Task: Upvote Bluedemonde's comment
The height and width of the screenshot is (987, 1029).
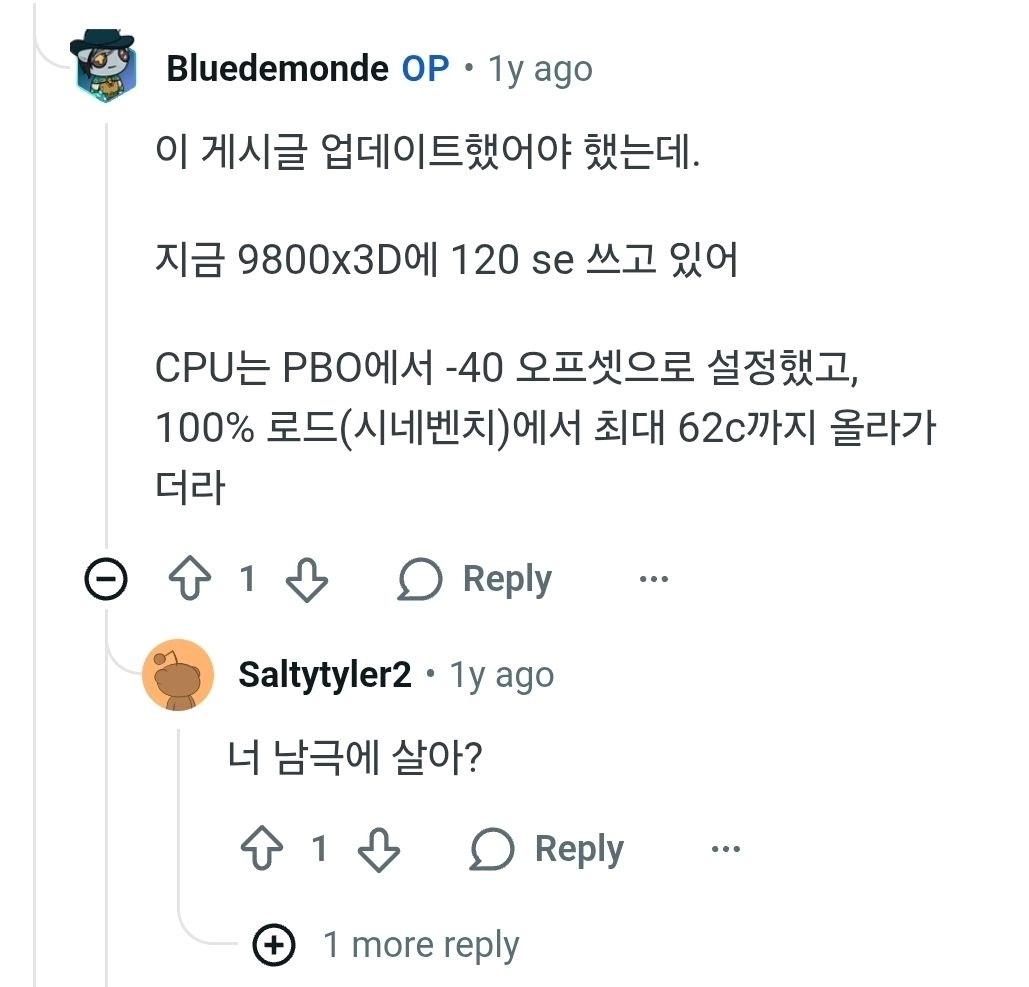Action: pos(190,578)
